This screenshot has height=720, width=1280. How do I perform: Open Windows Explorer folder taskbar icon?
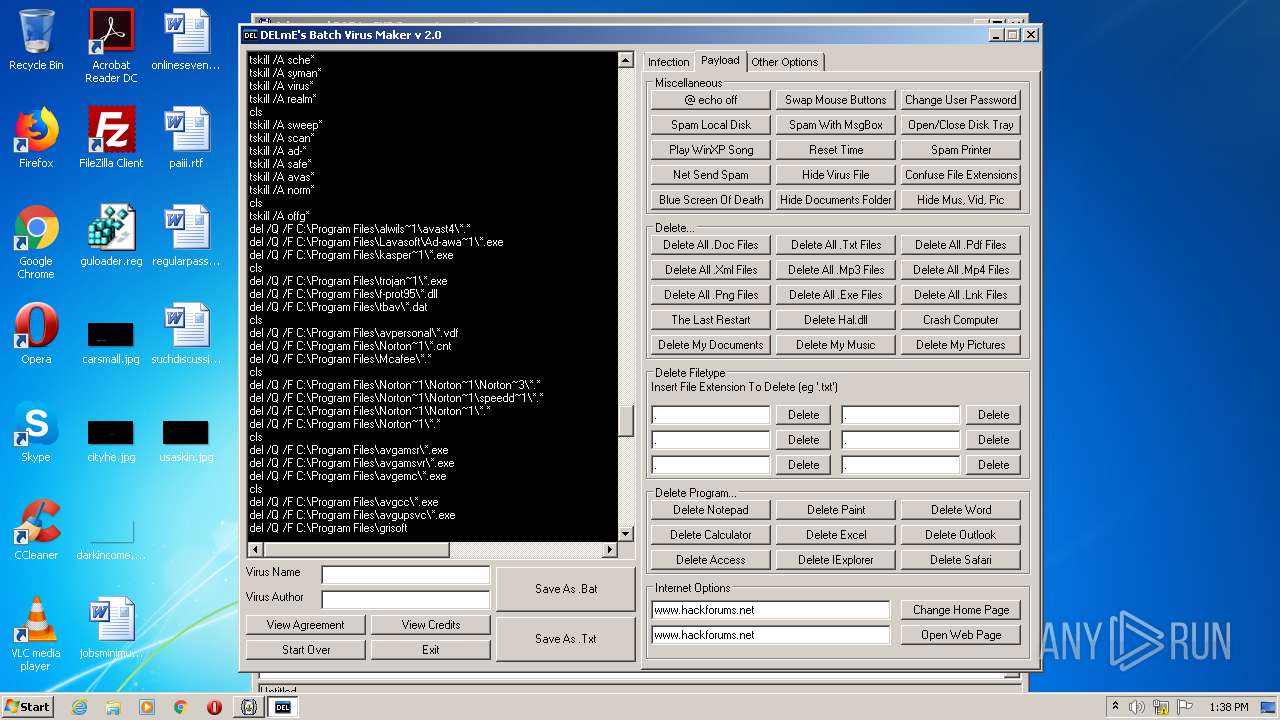tap(113, 707)
